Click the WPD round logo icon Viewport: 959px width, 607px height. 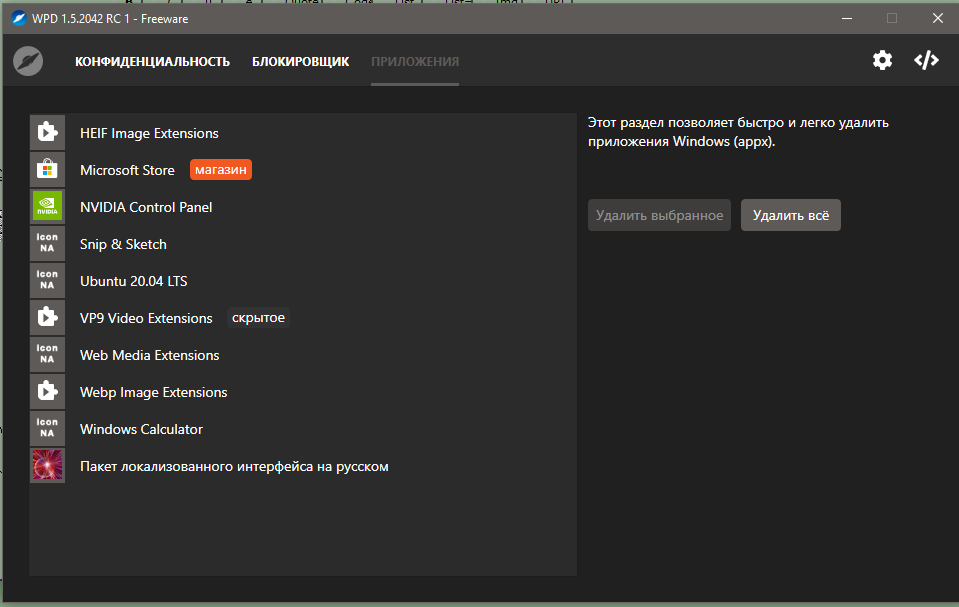pos(28,61)
